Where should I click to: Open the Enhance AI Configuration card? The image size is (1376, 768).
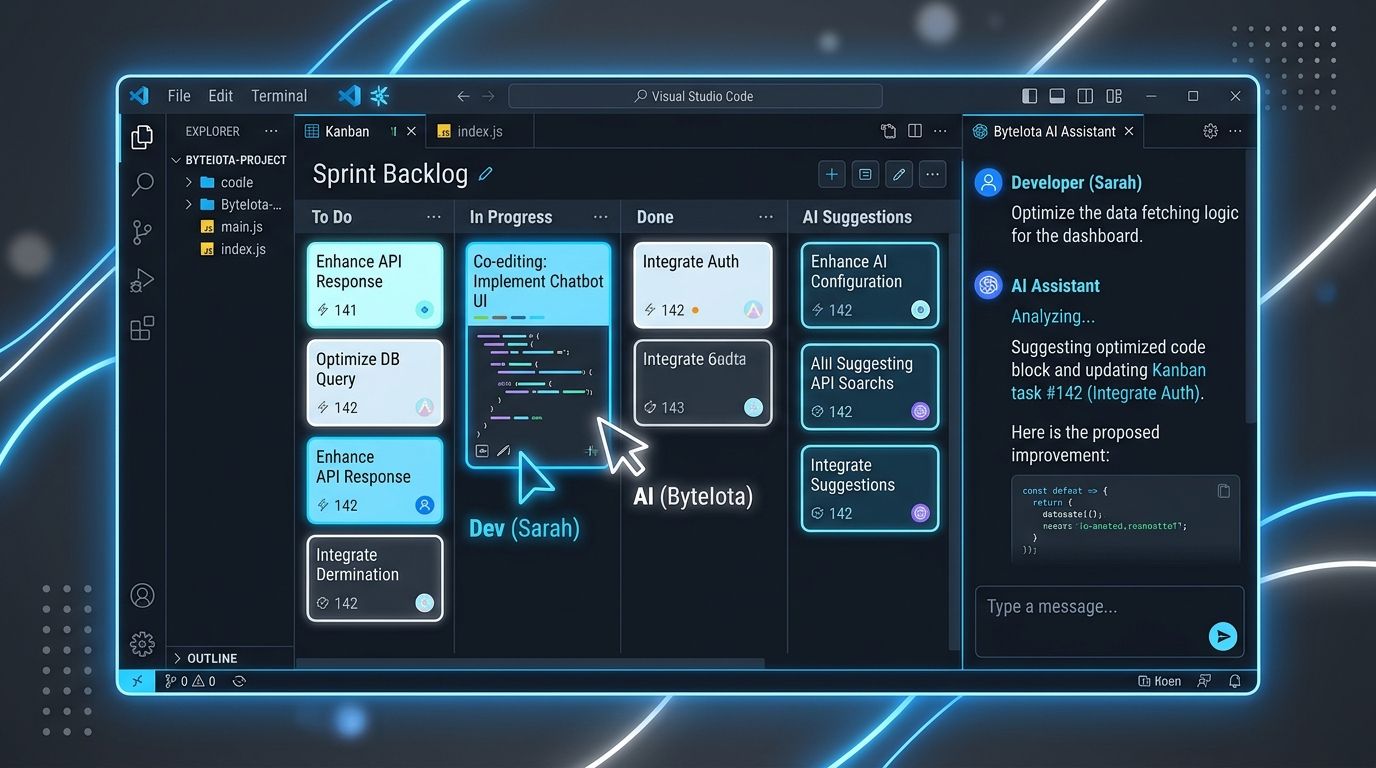coord(870,285)
